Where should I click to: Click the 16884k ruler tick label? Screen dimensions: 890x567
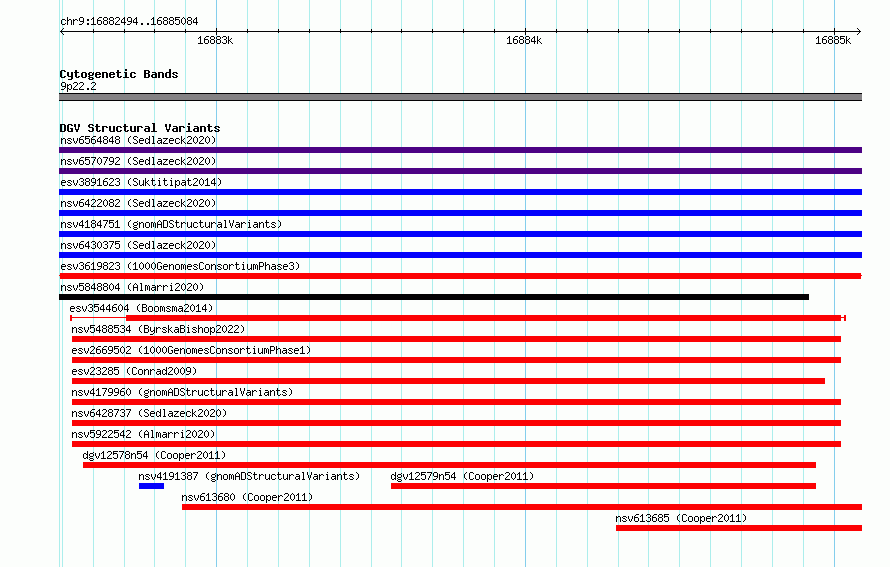[524, 40]
